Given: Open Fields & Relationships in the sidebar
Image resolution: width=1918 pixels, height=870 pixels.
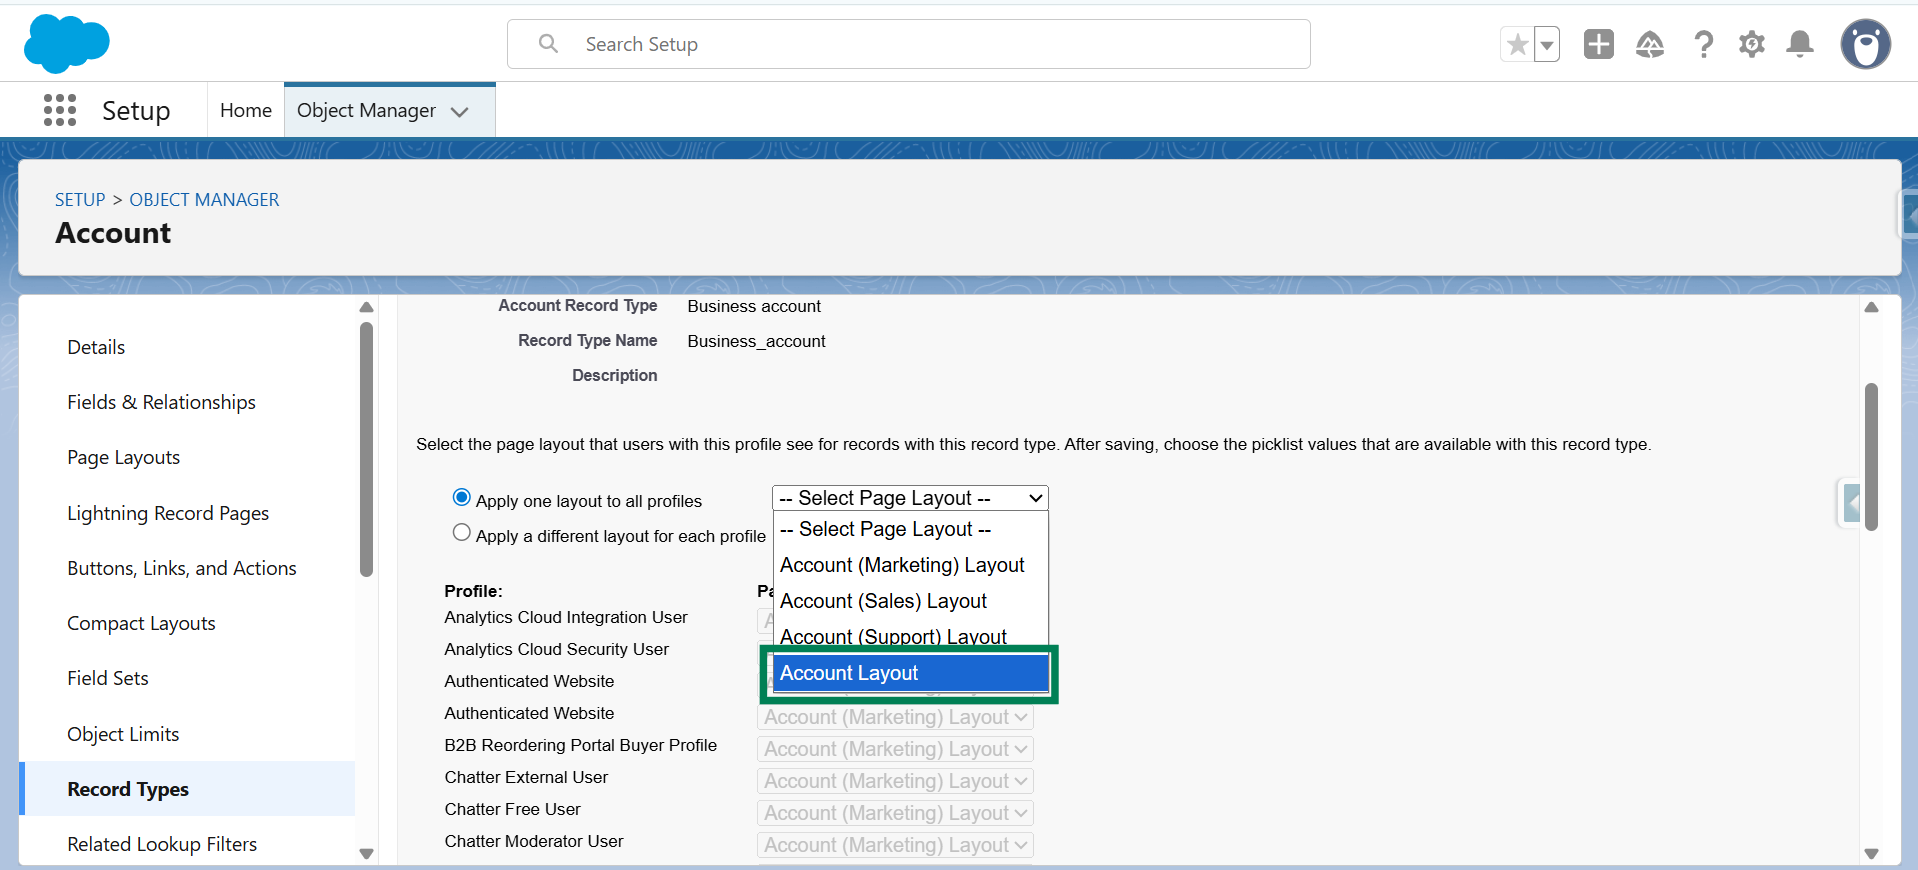Looking at the screenshot, I should (x=161, y=402).
